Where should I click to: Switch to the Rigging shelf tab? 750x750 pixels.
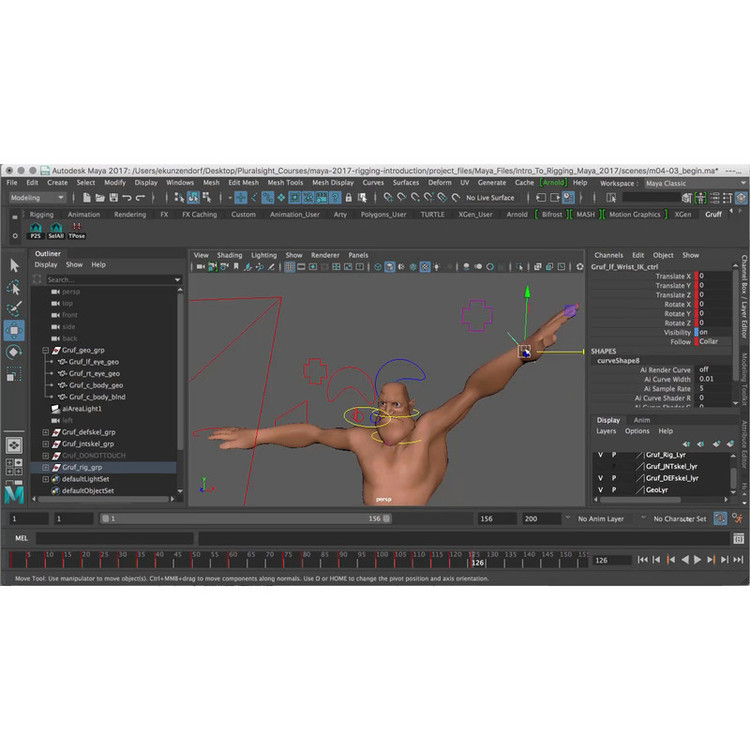pyautogui.click(x=41, y=214)
